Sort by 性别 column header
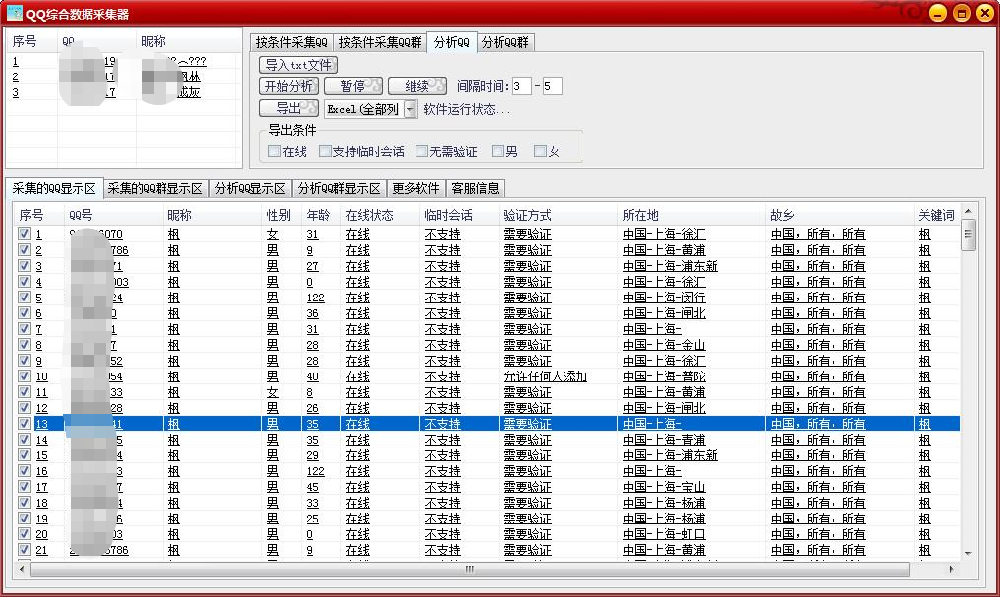The width and height of the screenshot is (1000, 597). [x=281, y=216]
